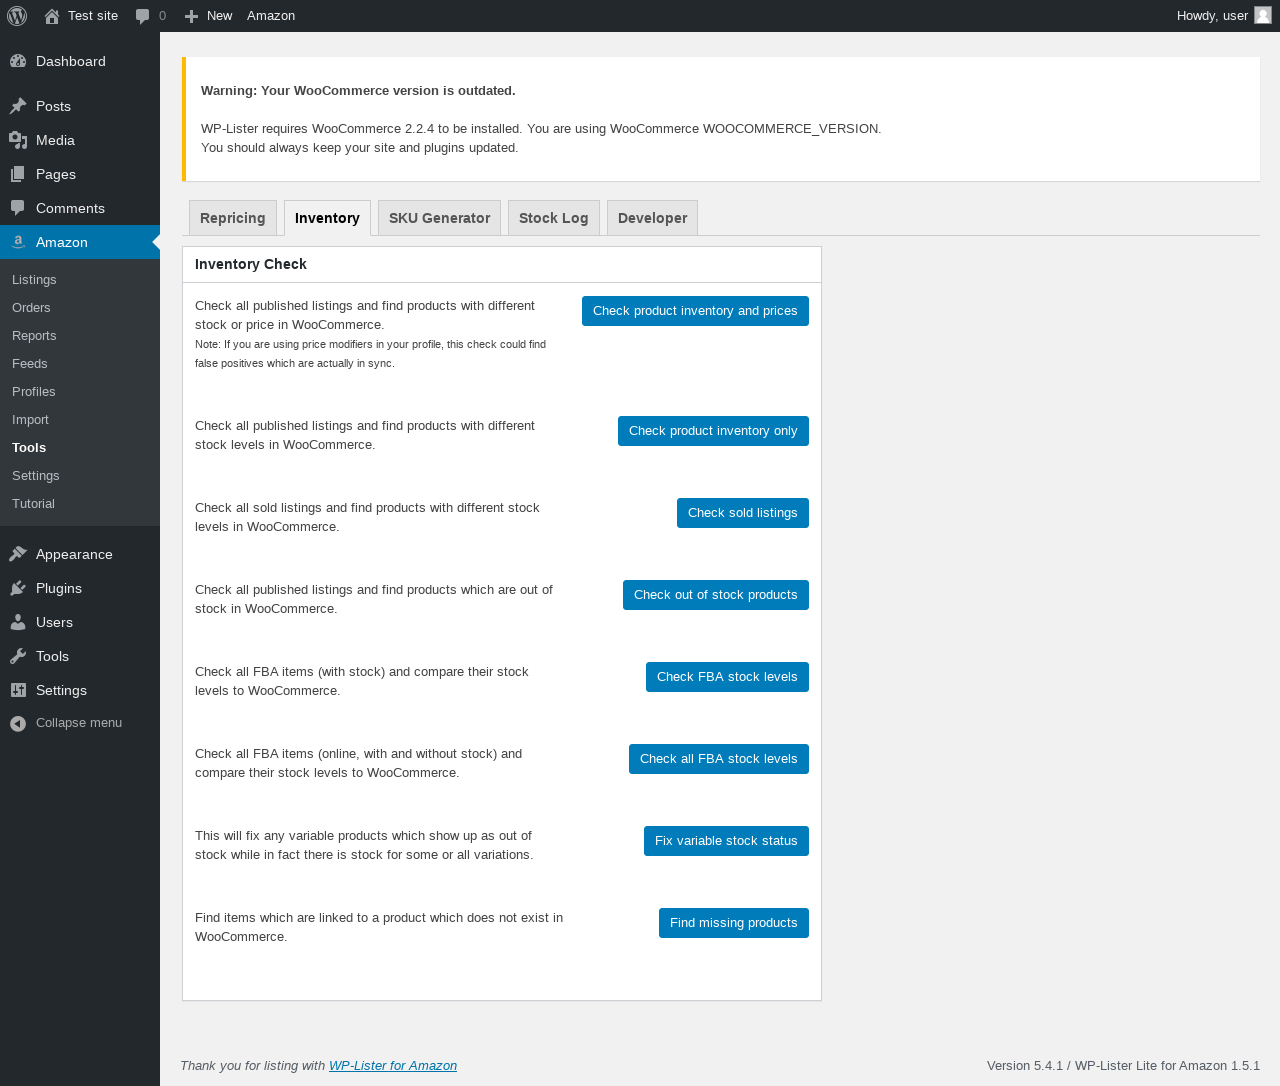Click the Inventory Check heading
The width and height of the screenshot is (1280, 1086).
(x=251, y=264)
